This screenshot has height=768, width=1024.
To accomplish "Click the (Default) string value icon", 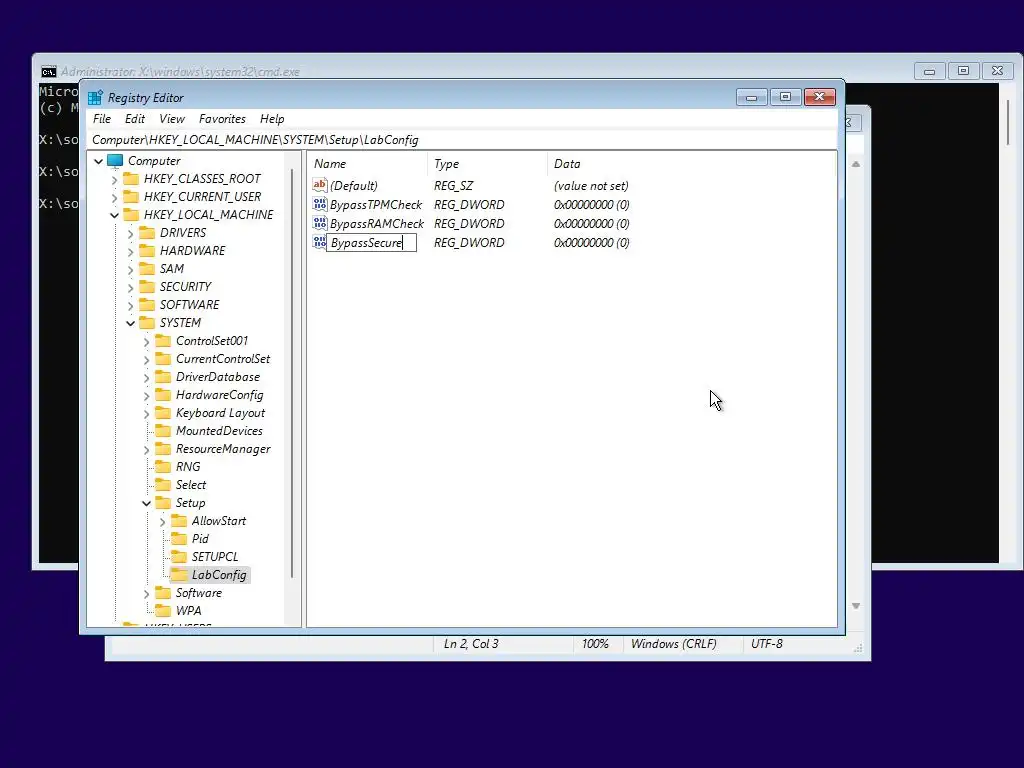I will (x=319, y=185).
